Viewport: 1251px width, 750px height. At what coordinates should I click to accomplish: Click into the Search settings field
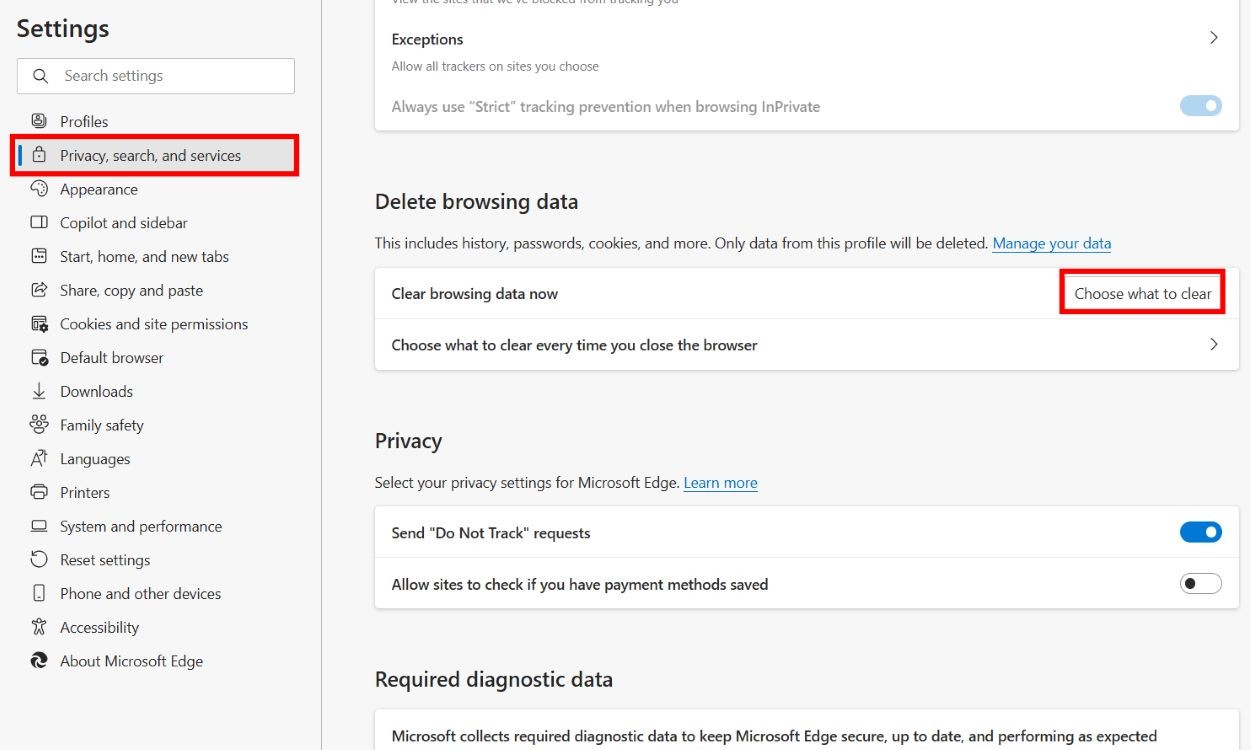click(156, 76)
